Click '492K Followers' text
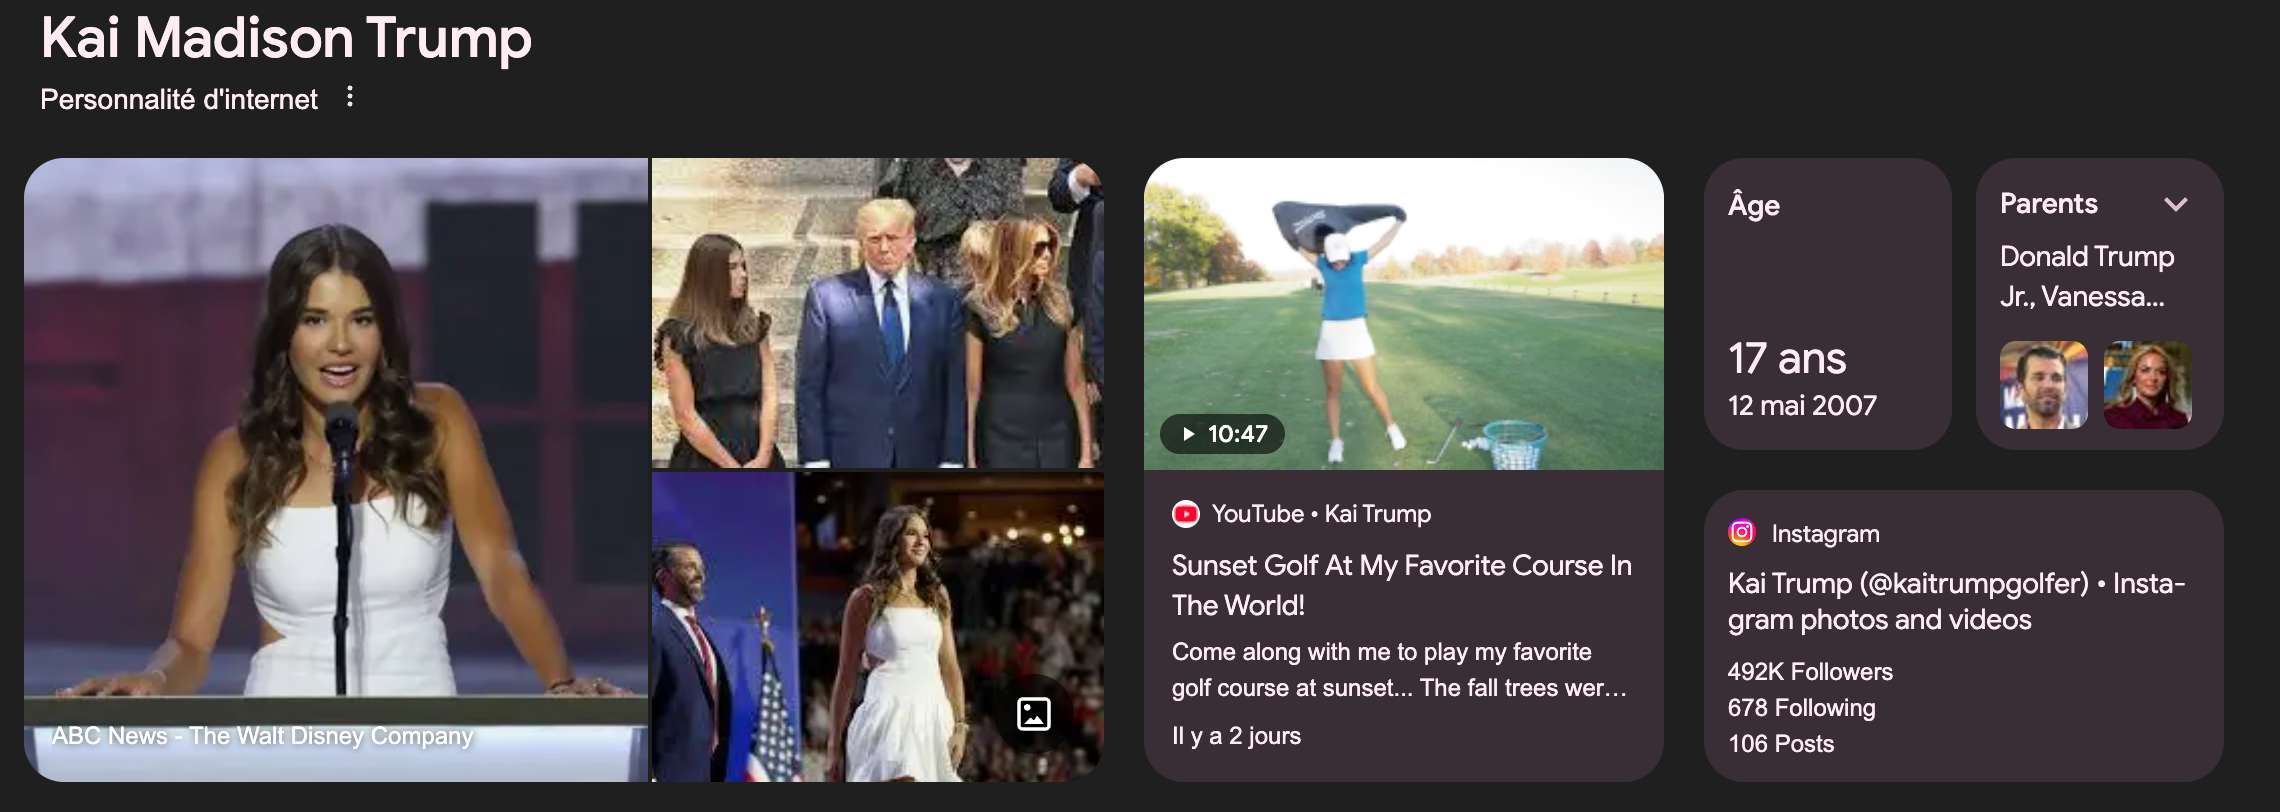Viewport: 2280px width, 812px height. 1810,672
